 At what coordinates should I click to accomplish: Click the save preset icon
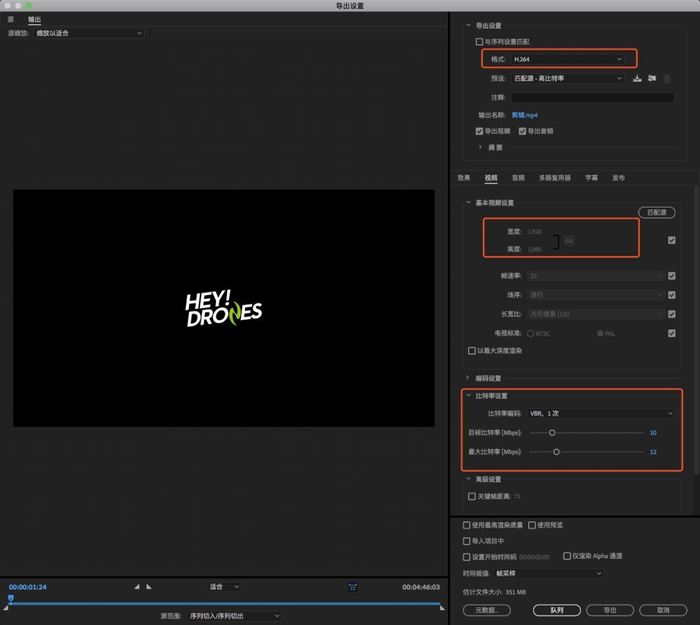[637, 79]
